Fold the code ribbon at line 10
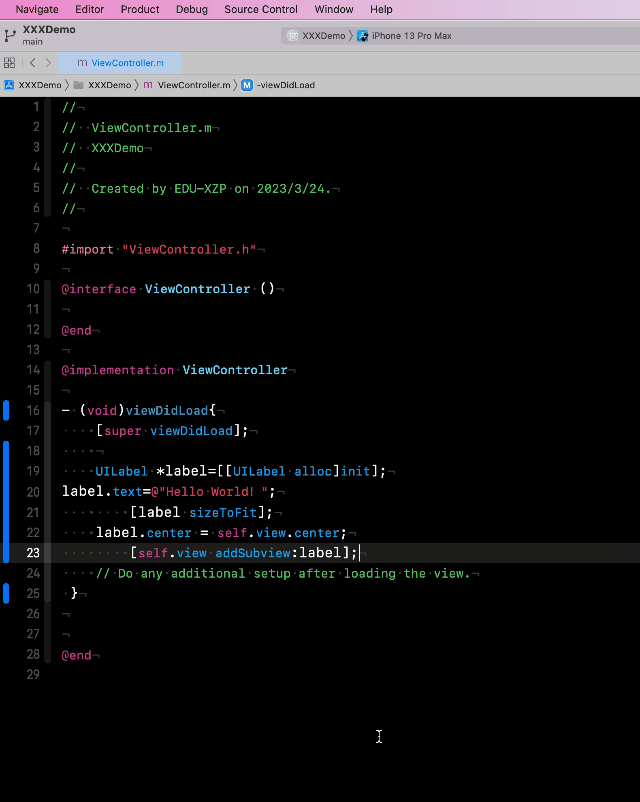 click(48, 289)
